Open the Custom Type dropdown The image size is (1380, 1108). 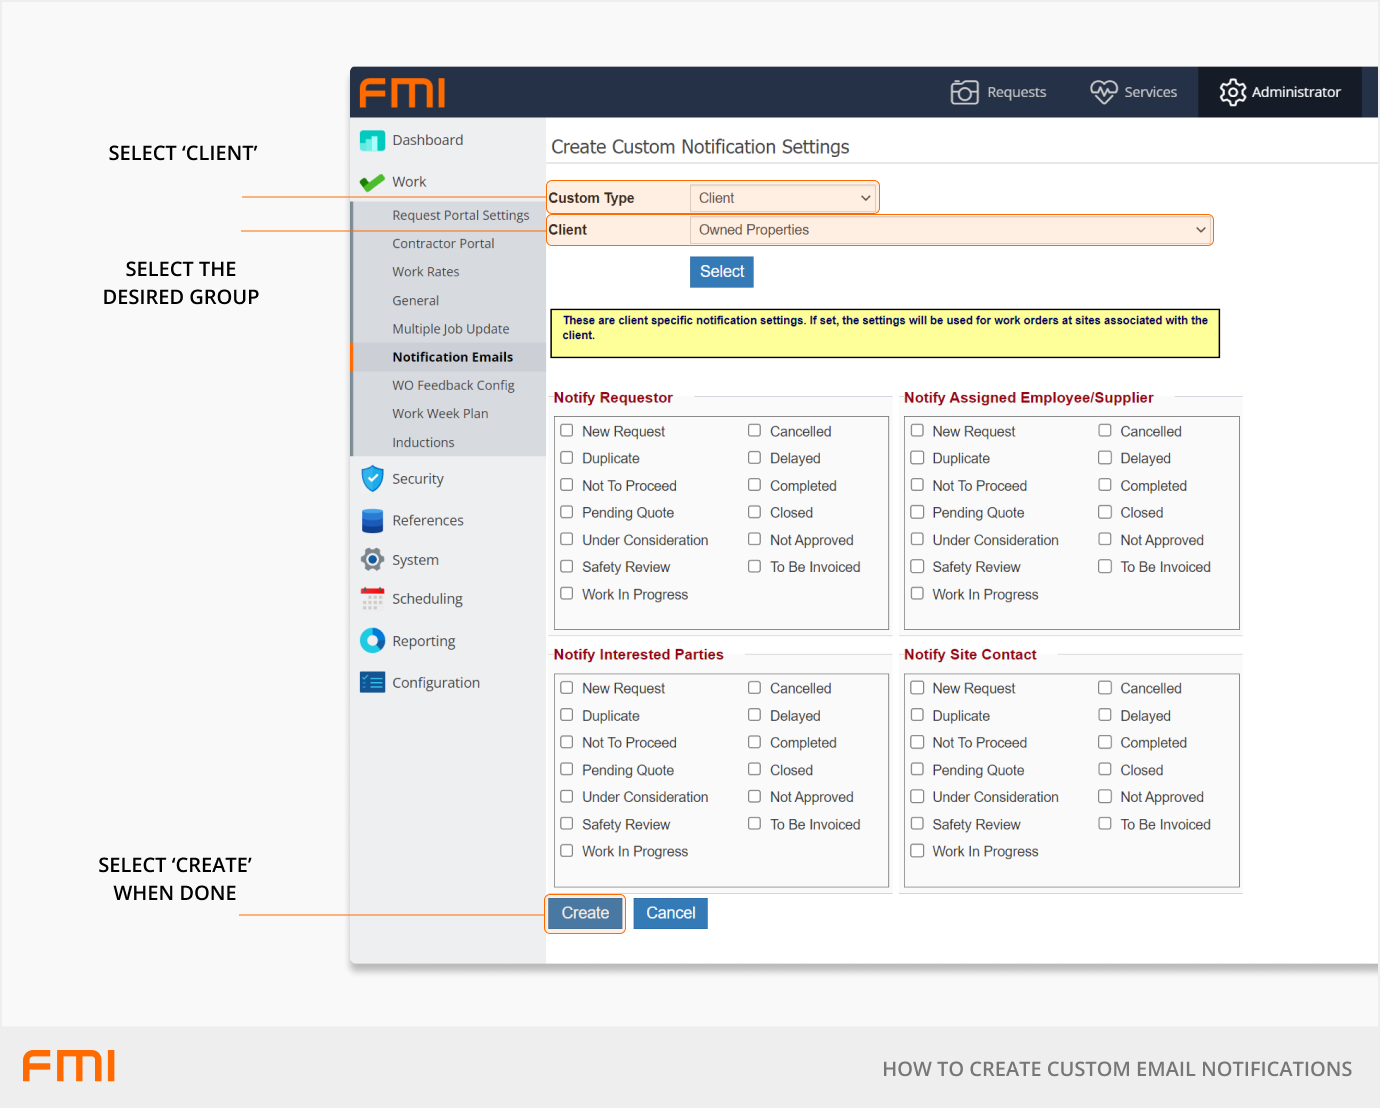[783, 198]
